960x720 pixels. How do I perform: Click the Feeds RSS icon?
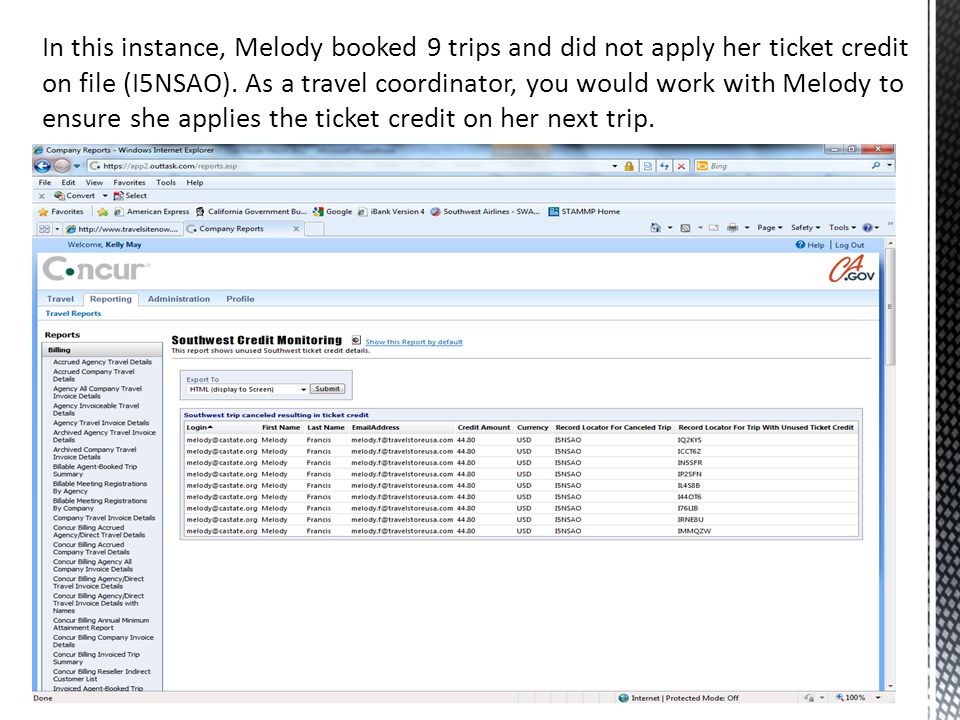(x=686, y=228)
